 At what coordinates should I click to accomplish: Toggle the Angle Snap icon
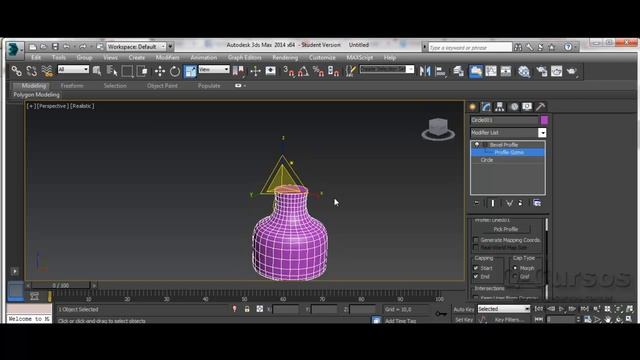(x=303, y=71)
